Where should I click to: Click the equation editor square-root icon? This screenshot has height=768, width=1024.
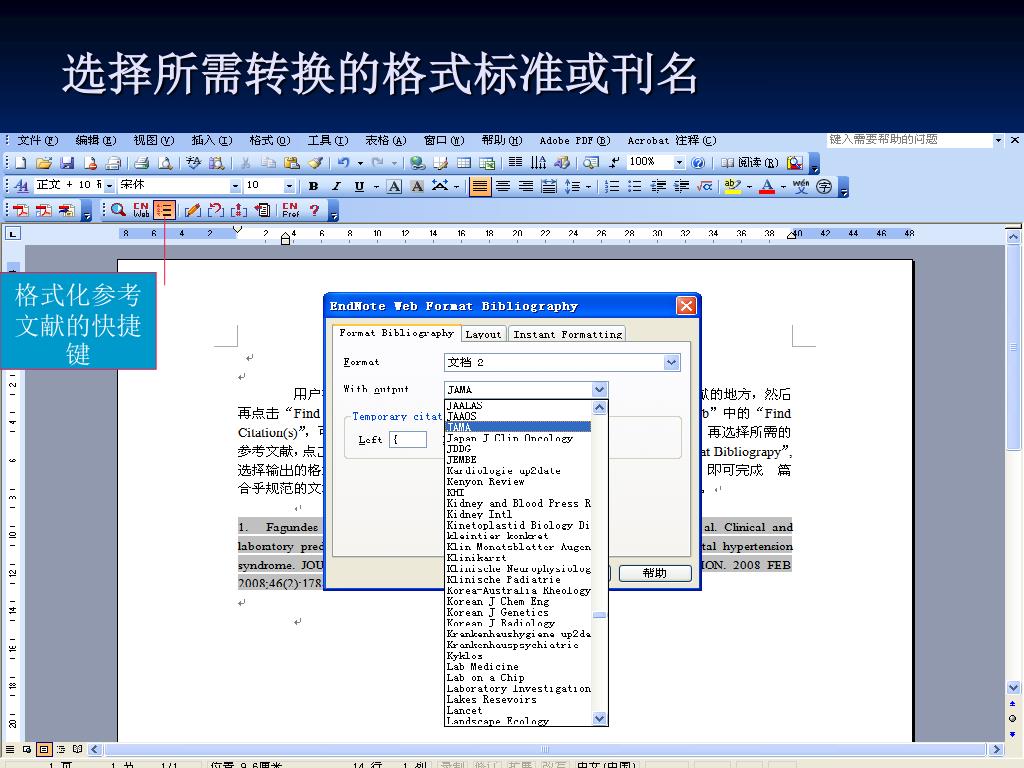[x=705, y=186]
